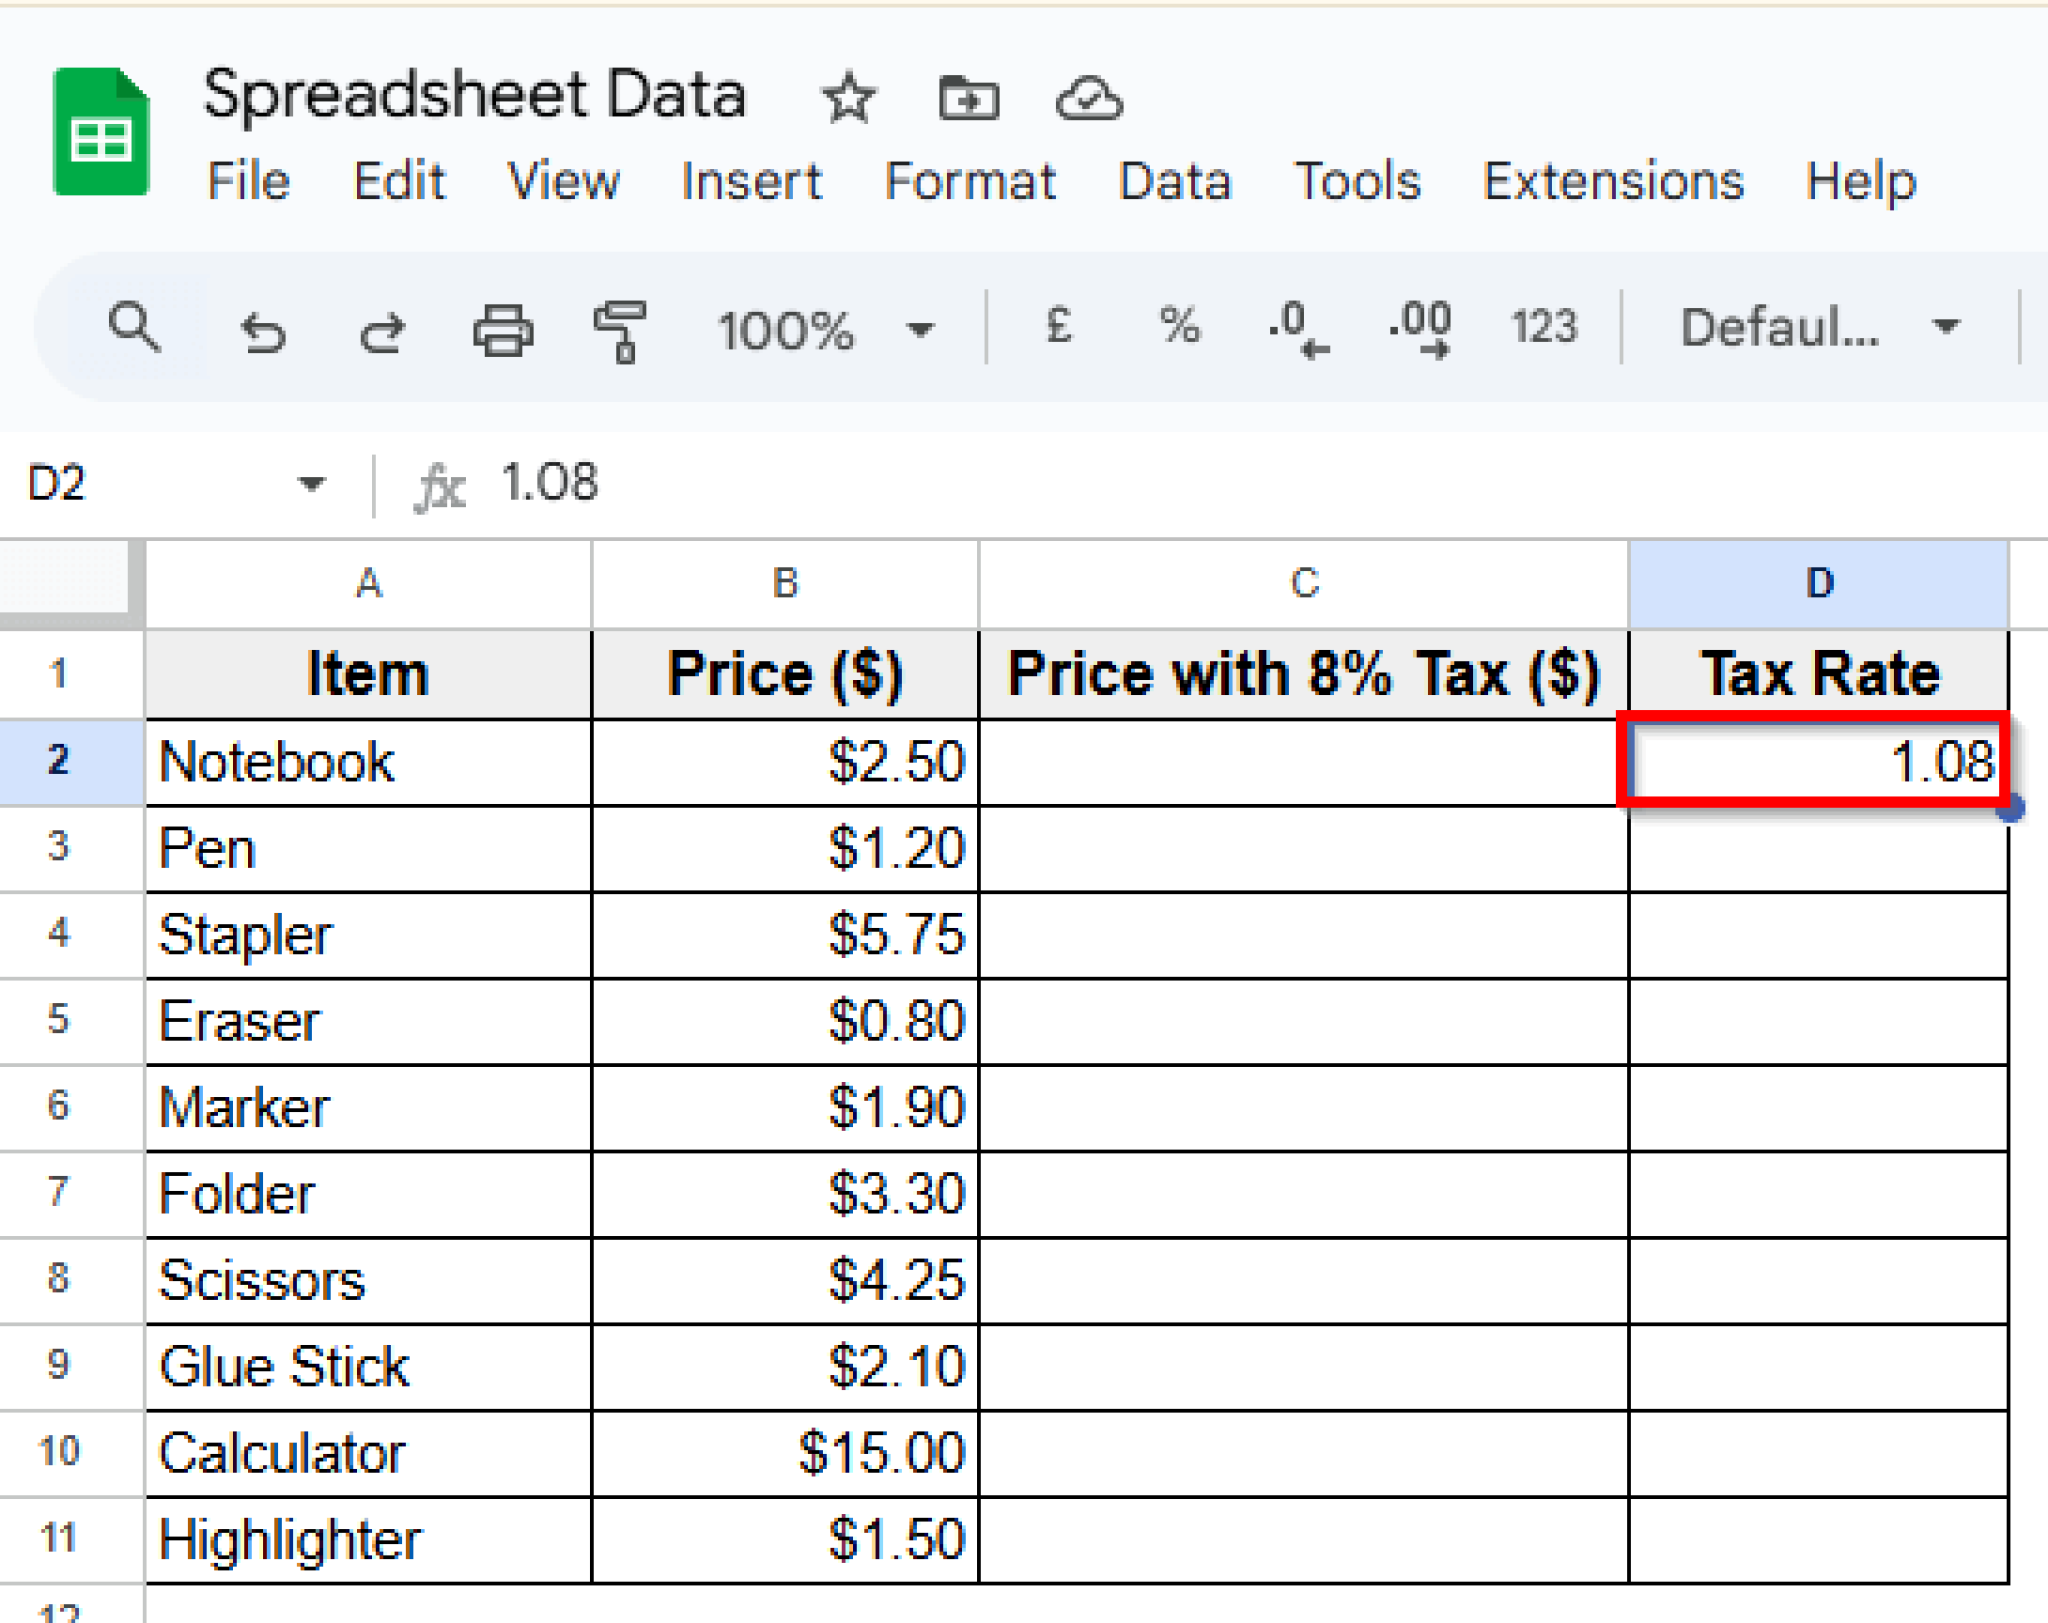The image size is (2048, 1623).
Task: Select the Paint format tool
Action: pyautogui.click(x=622, y=330)
